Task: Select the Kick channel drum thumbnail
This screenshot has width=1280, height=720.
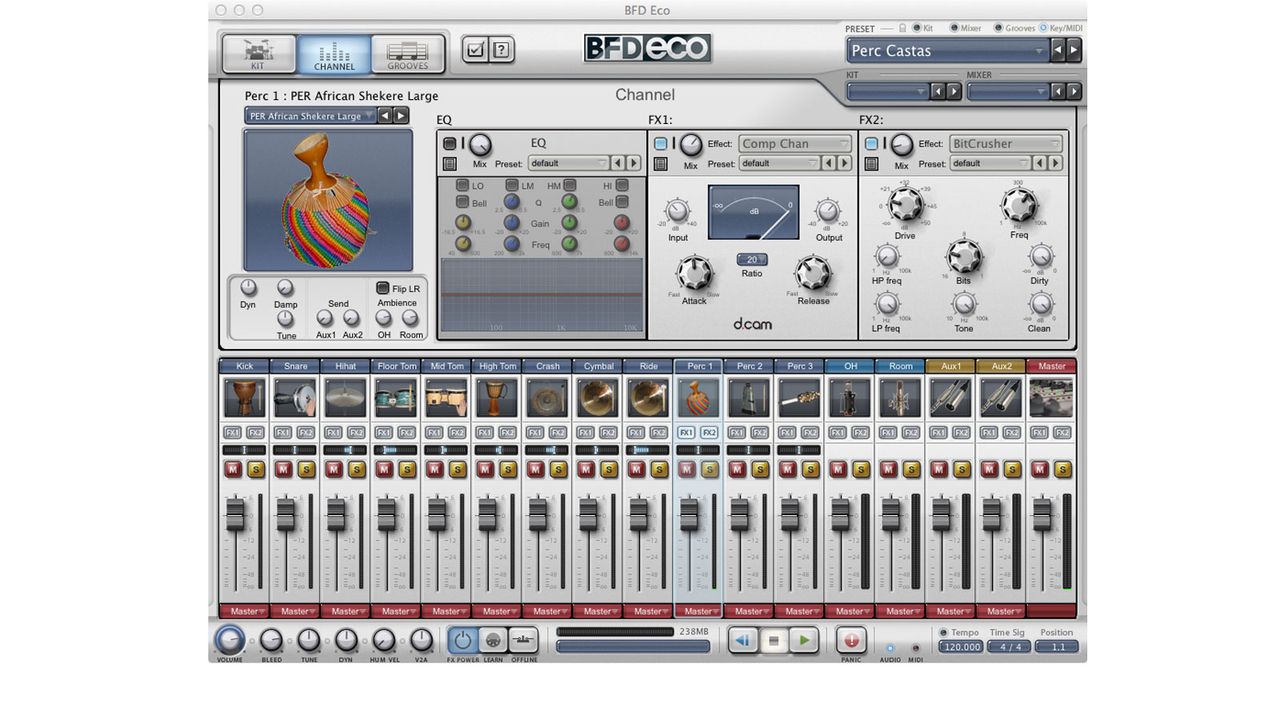Action: [x=245, y=398]
